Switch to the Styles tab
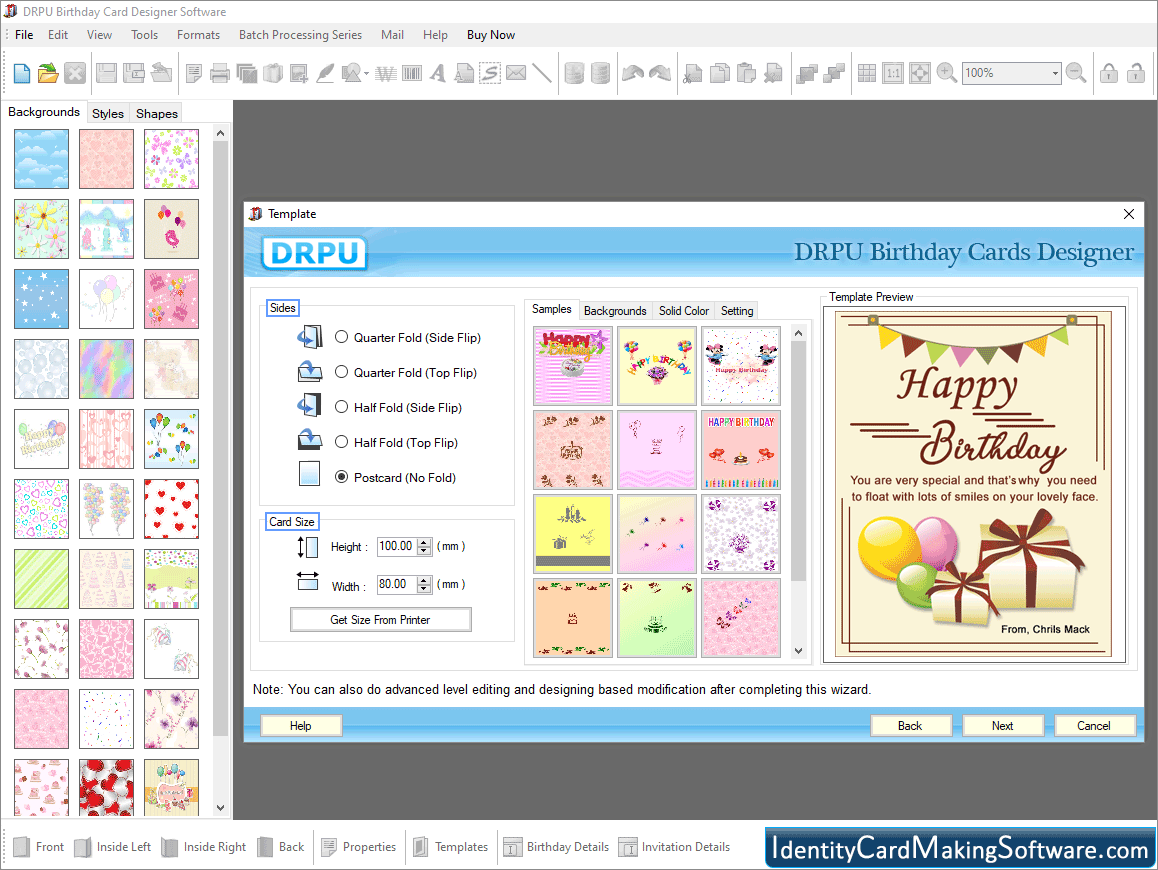 (108, 114)
